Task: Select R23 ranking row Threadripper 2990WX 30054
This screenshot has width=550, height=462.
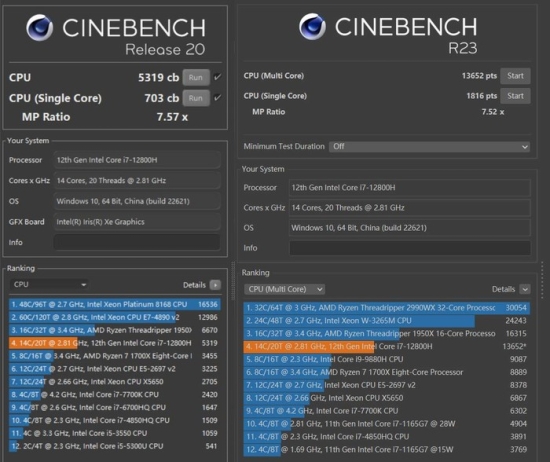Action: point(387,308)
